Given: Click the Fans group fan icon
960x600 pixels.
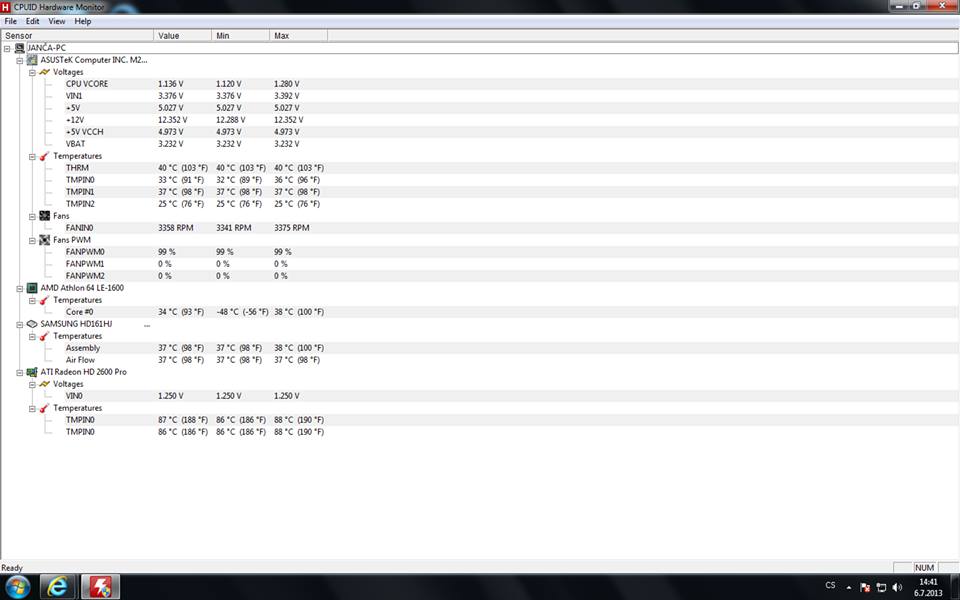Looking at the screenshot, I should pos(44,216).
